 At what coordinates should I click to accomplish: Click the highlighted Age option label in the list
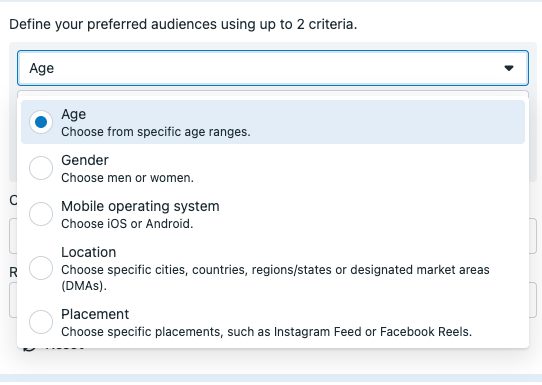tap(74, 114)
